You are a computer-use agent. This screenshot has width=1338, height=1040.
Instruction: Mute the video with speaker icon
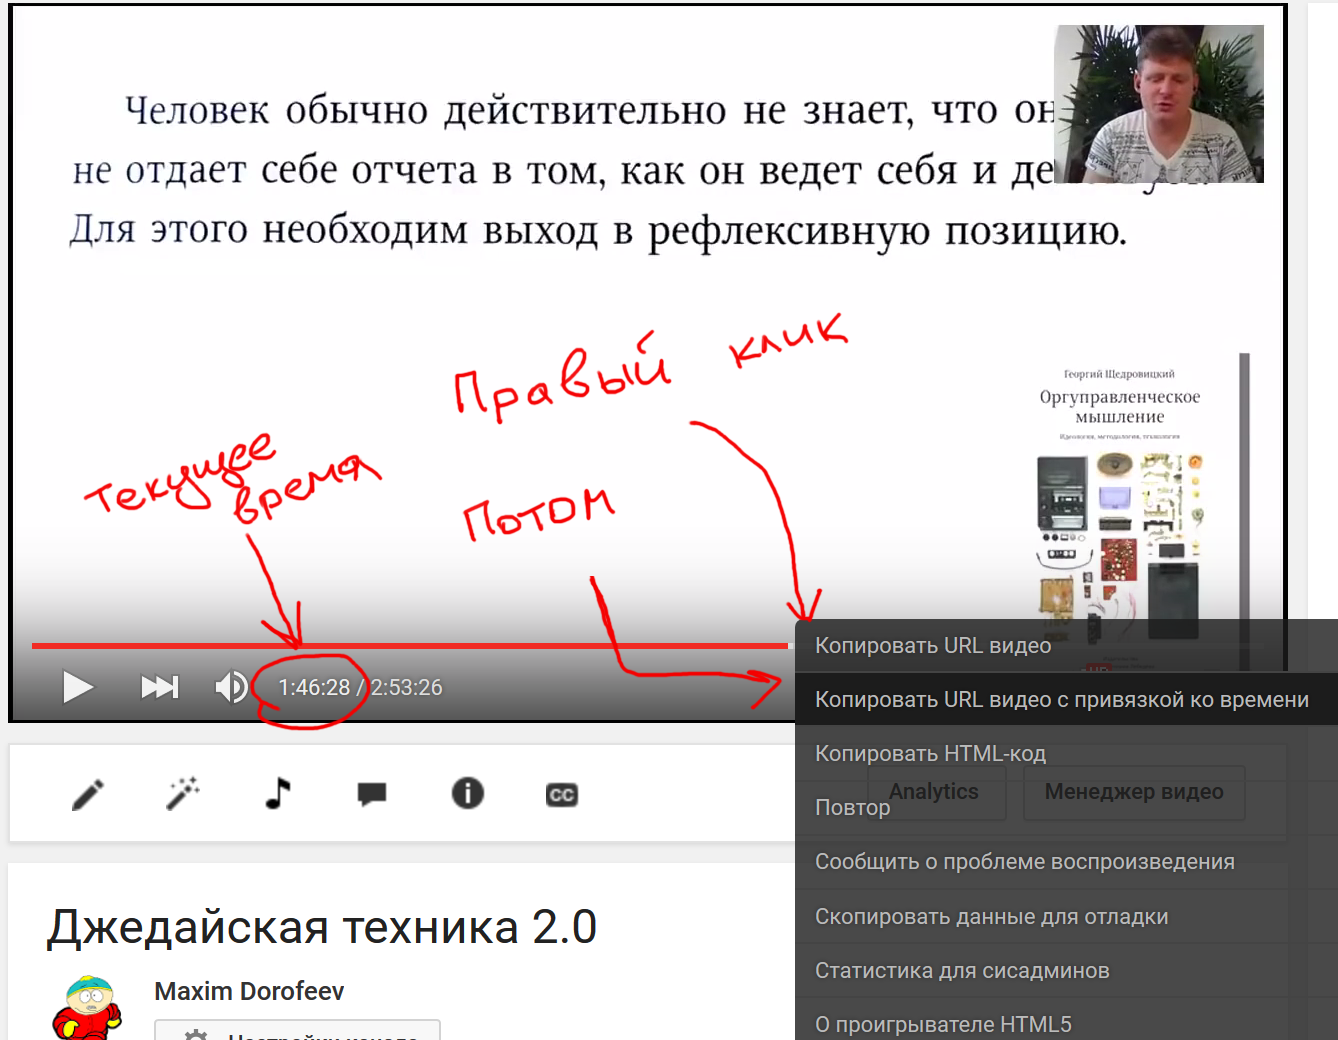[231, 687]
